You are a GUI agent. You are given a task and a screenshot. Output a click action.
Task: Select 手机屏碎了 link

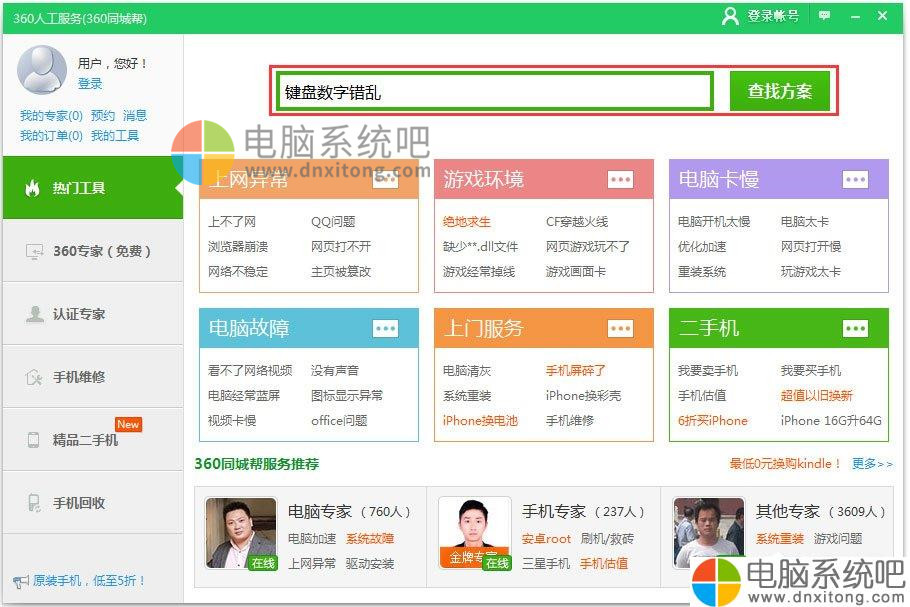576,370
